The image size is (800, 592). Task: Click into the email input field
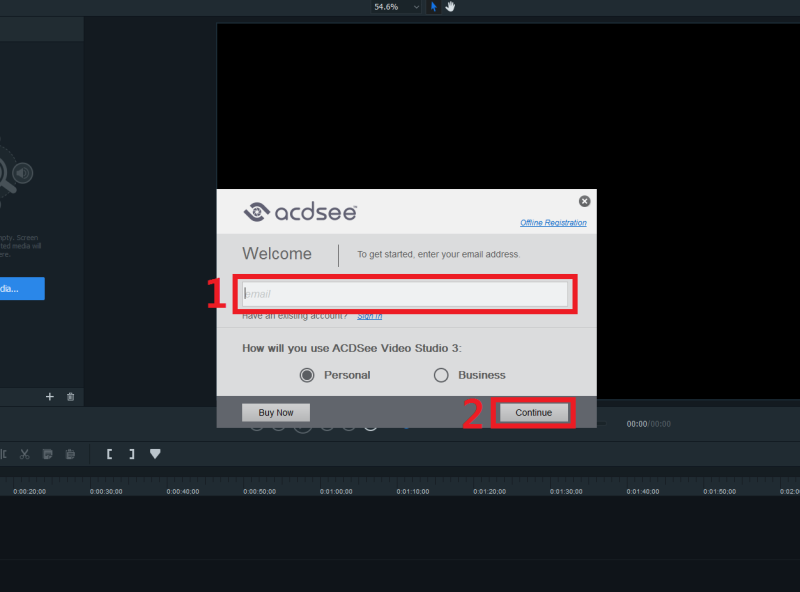click(405, 294)
